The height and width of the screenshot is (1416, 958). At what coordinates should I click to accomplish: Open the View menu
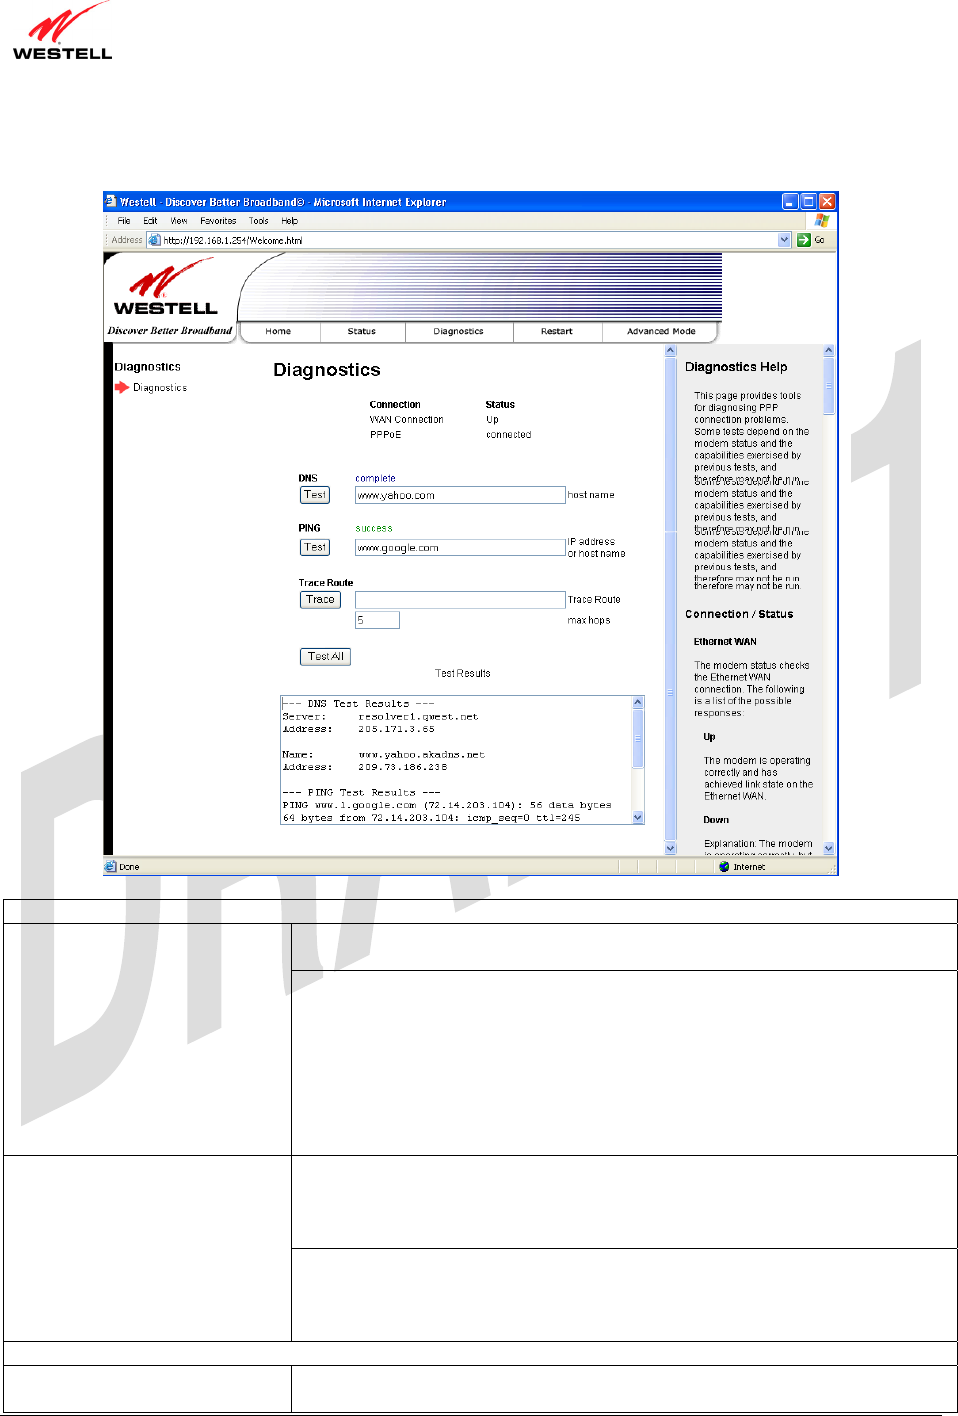click(179, 221)
